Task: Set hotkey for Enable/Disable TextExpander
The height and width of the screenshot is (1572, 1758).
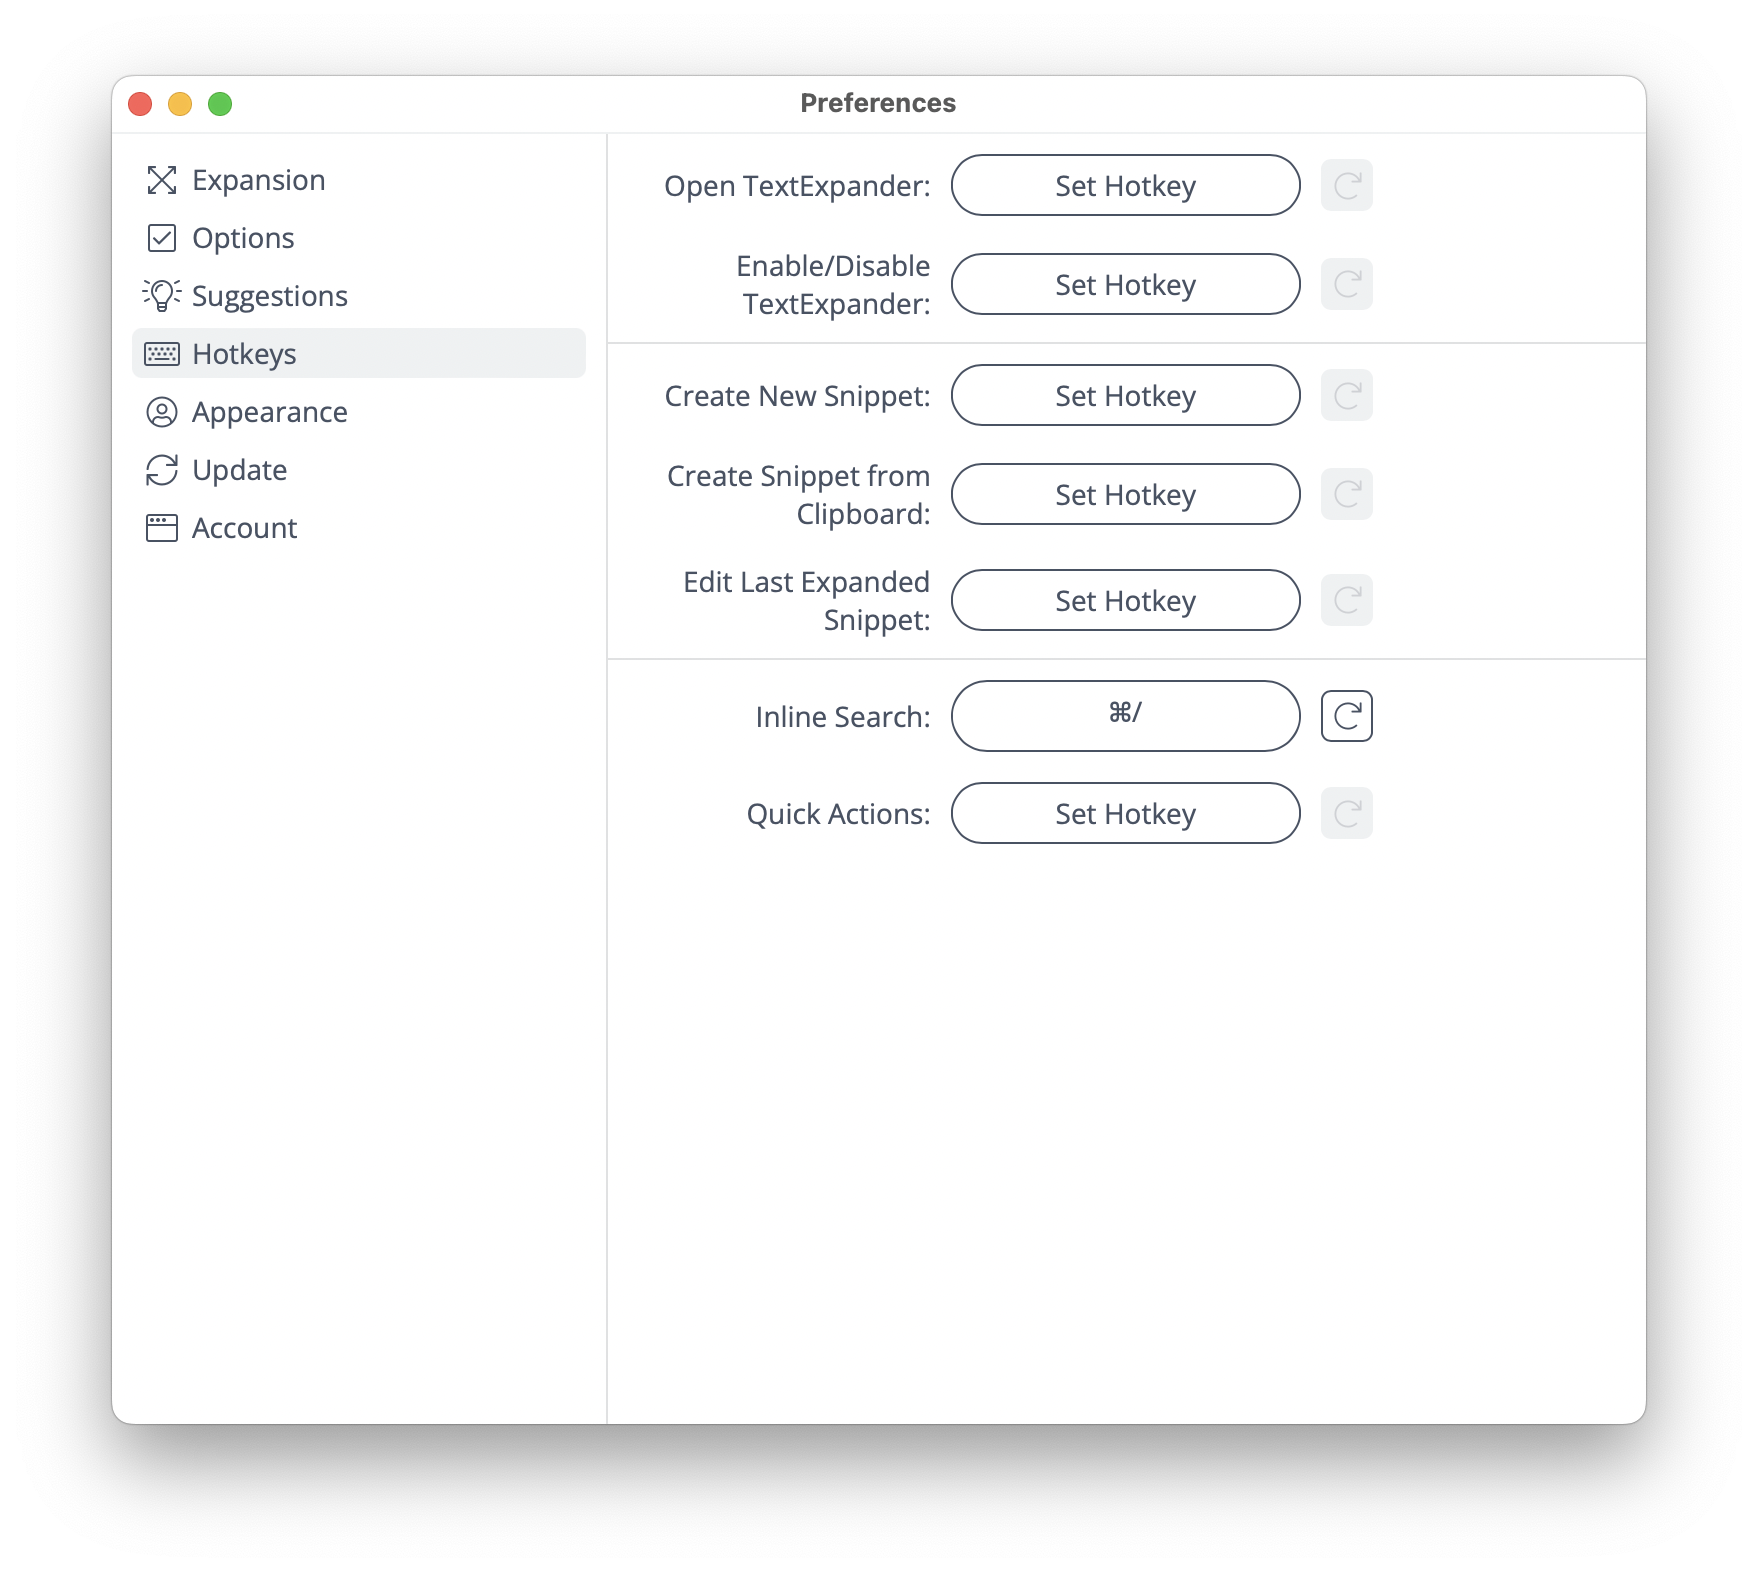Action: [1126, 284]
